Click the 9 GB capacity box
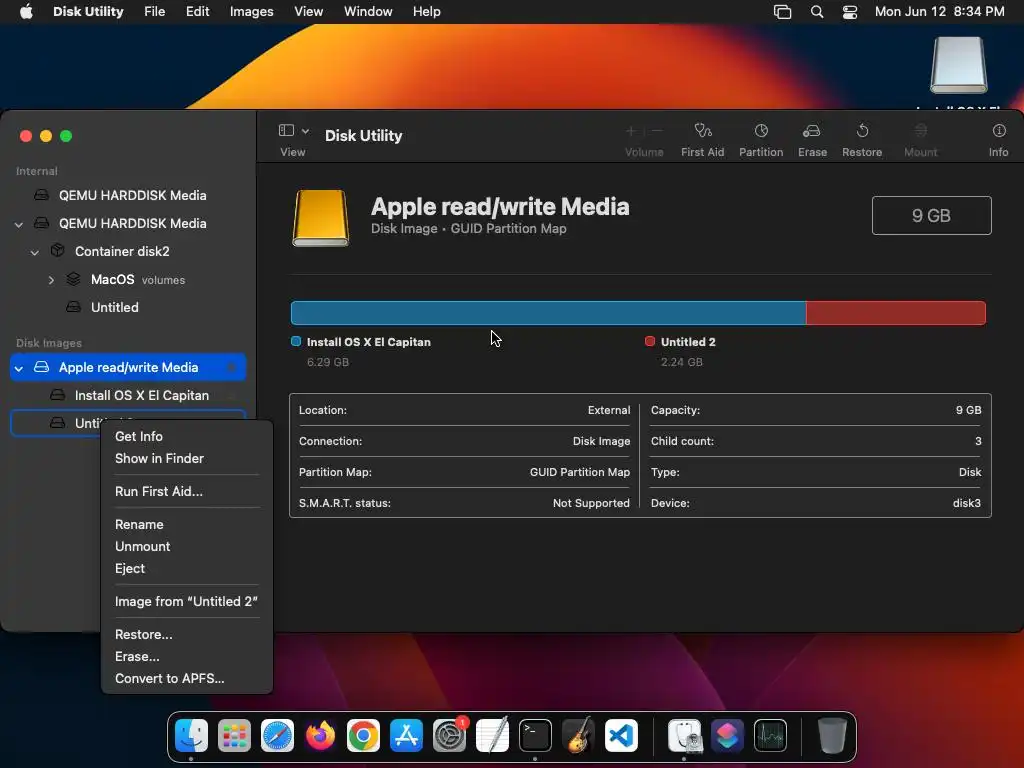Screen dimensions: 1024x768 point(931,216)
